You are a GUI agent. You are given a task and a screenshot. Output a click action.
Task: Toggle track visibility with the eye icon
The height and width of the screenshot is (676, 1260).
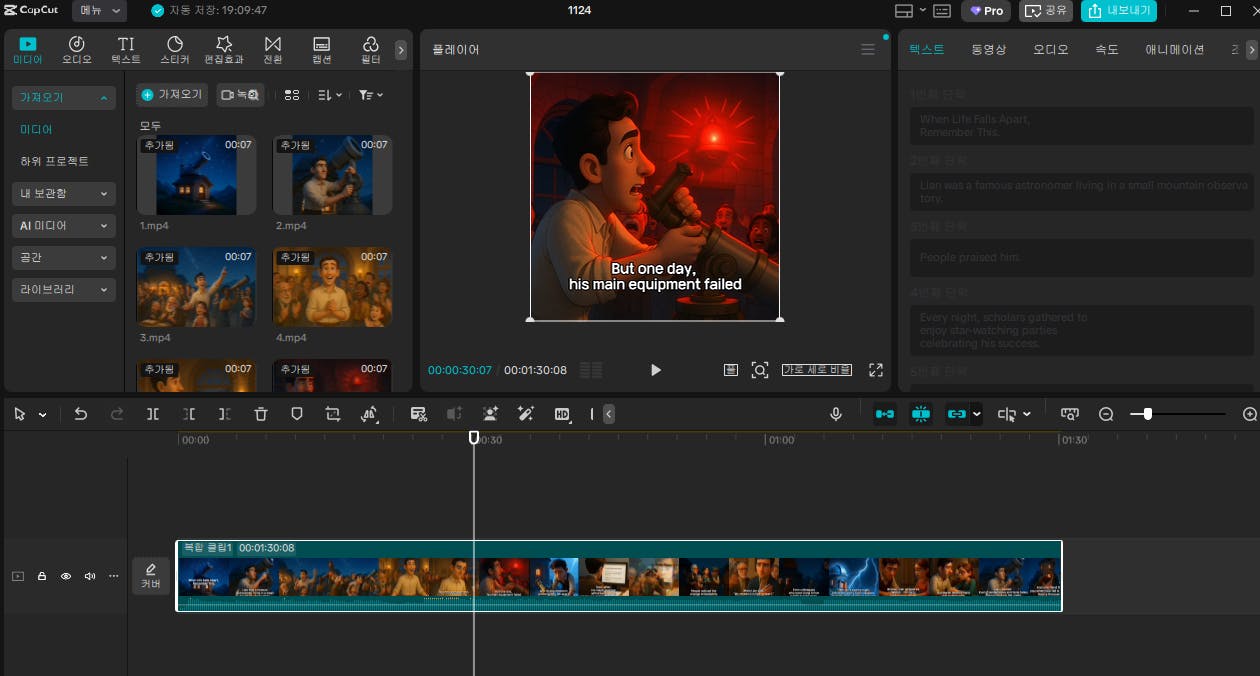click(65, 576)
